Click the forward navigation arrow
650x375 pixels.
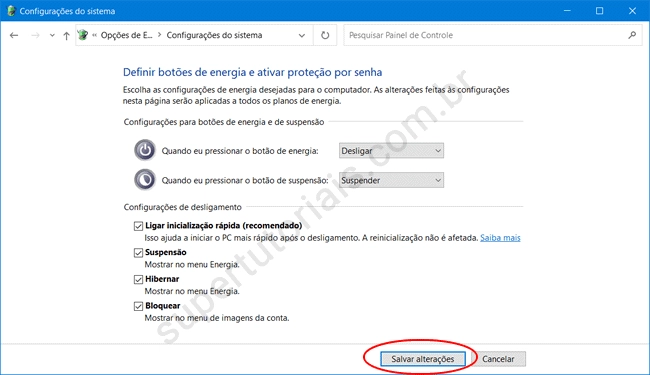(35, 35)
